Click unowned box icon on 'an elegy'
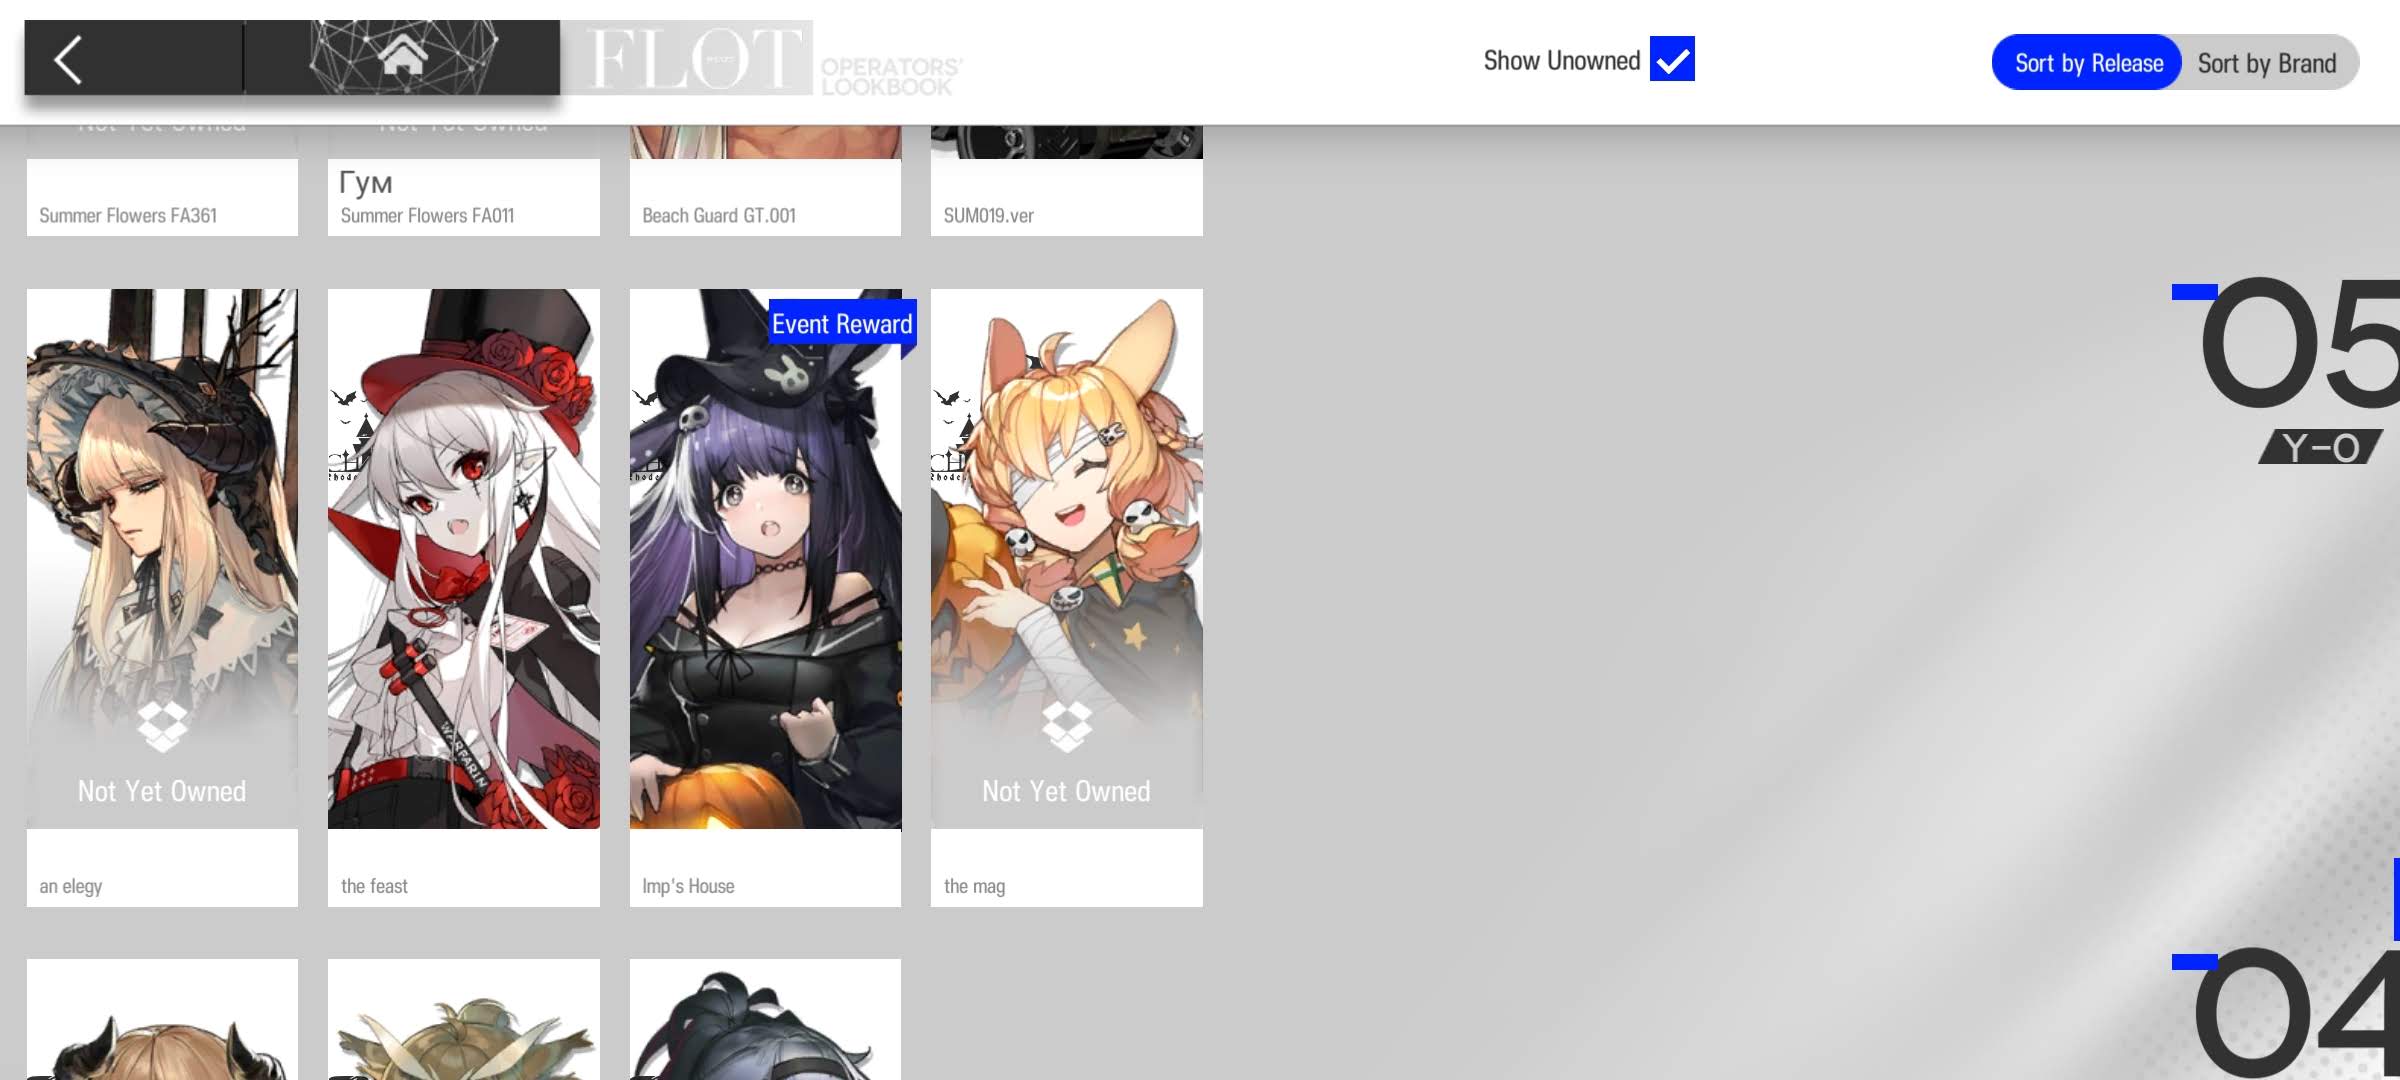Screen dimensions: 2400x1080 click(162, 726)
